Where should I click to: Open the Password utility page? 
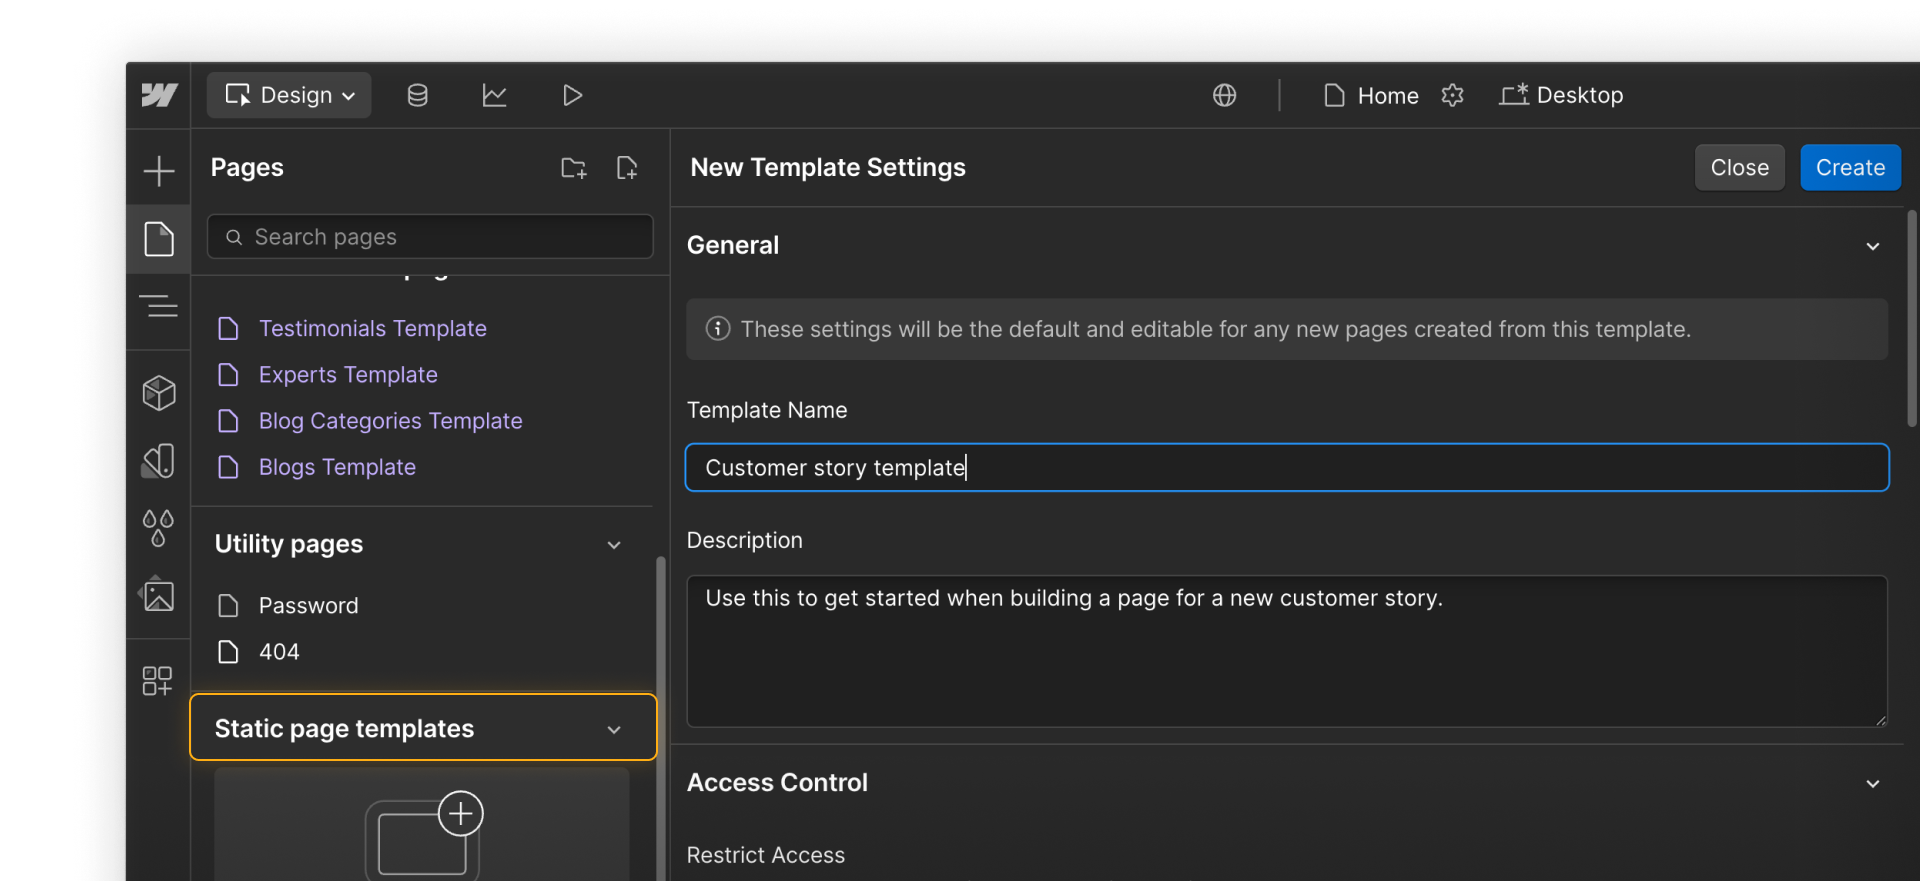pos(308,605)
